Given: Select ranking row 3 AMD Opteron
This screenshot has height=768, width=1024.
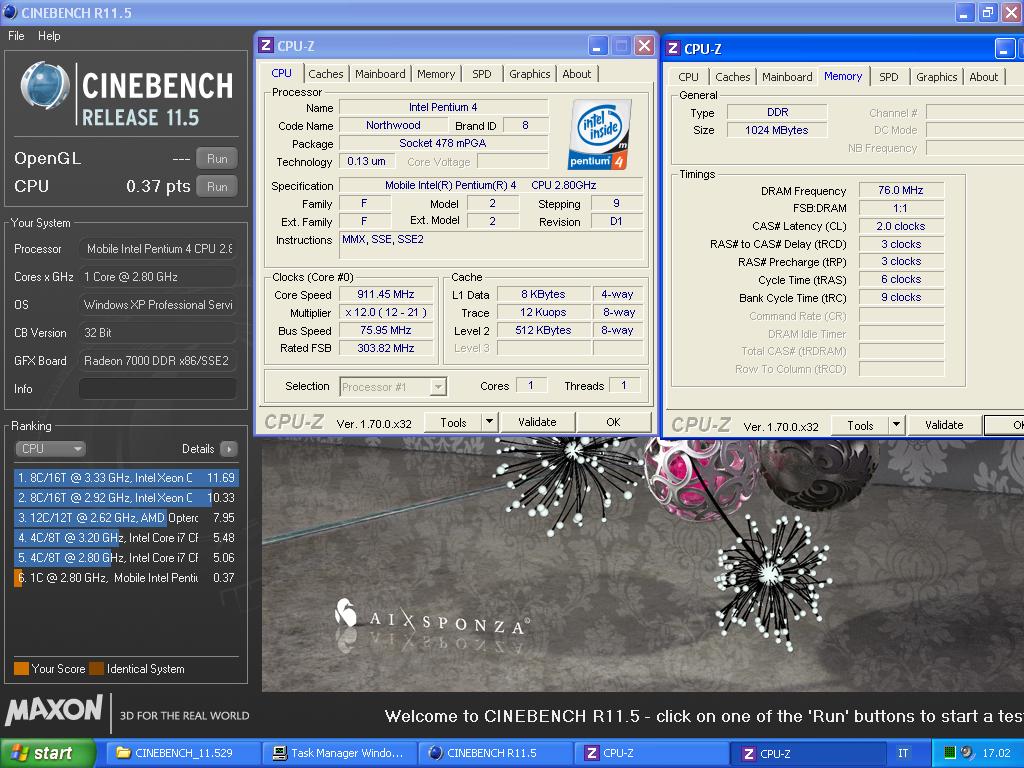Looking at the screenshot, I should click(x=126, y=518).
